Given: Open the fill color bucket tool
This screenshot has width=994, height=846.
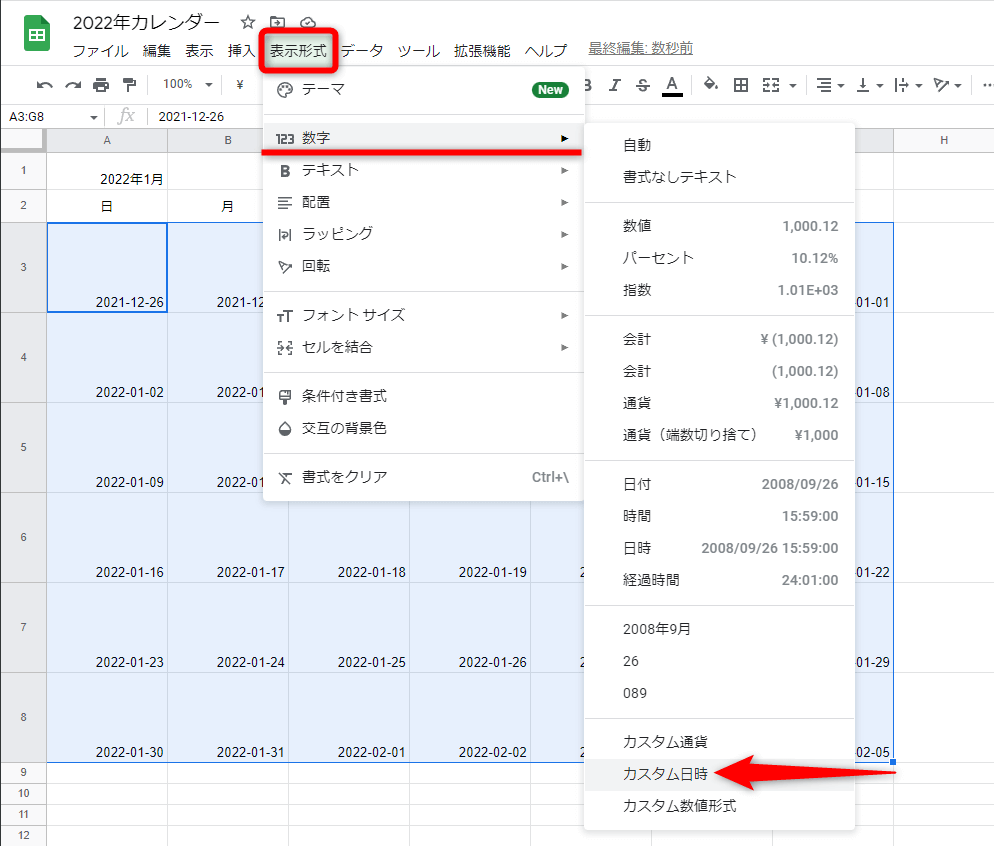Looking at the screenshot, I should 710,85.
